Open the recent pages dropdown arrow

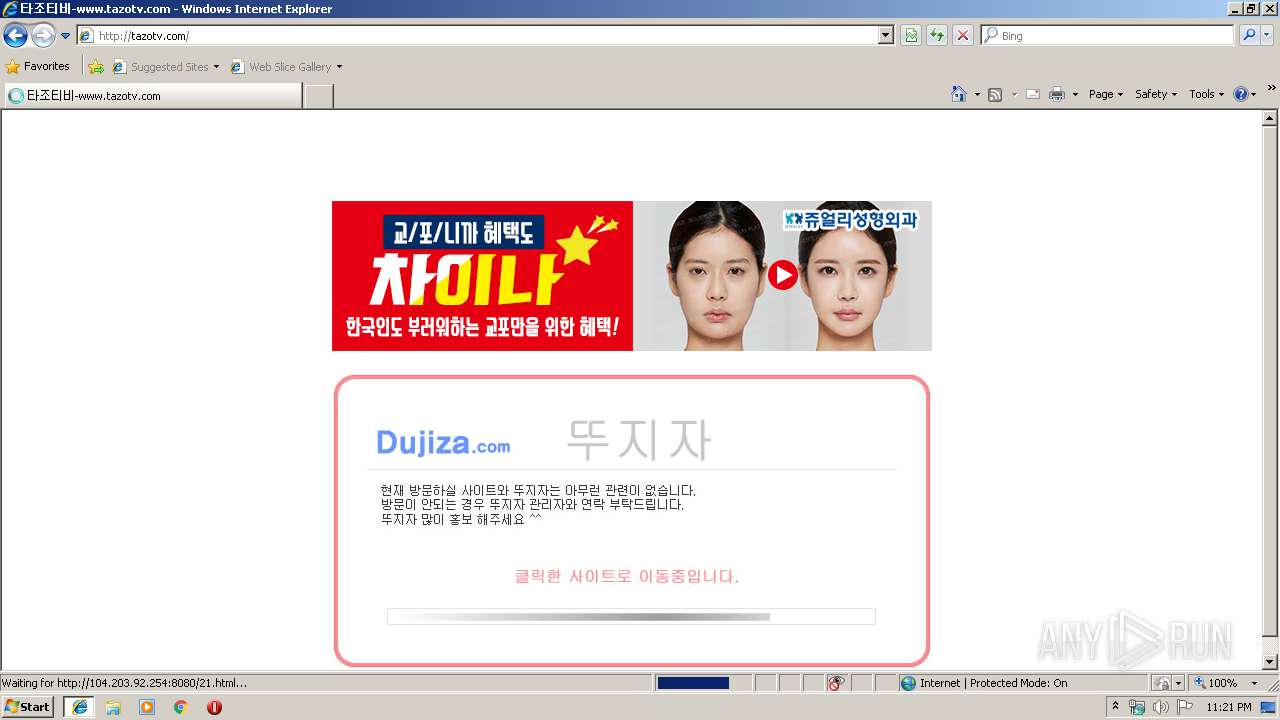click(x=65, y=36)
